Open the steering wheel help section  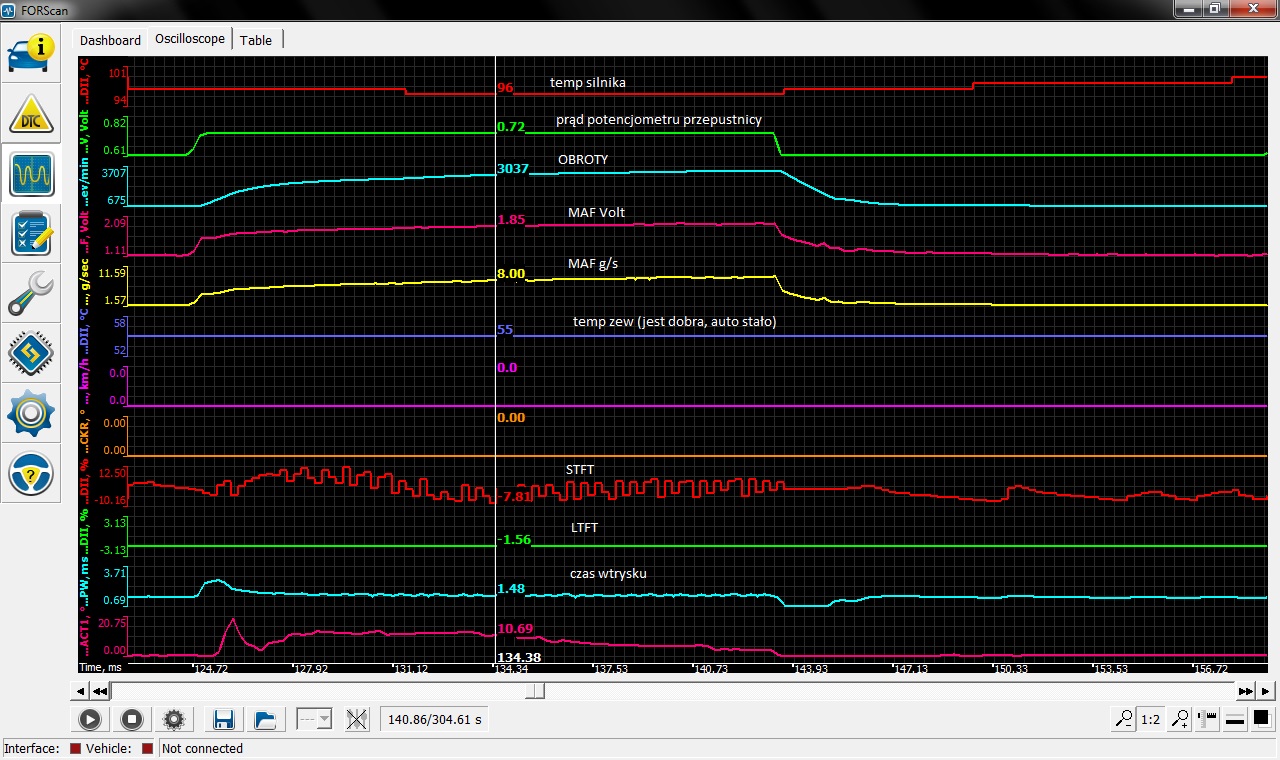coord(30,474)
